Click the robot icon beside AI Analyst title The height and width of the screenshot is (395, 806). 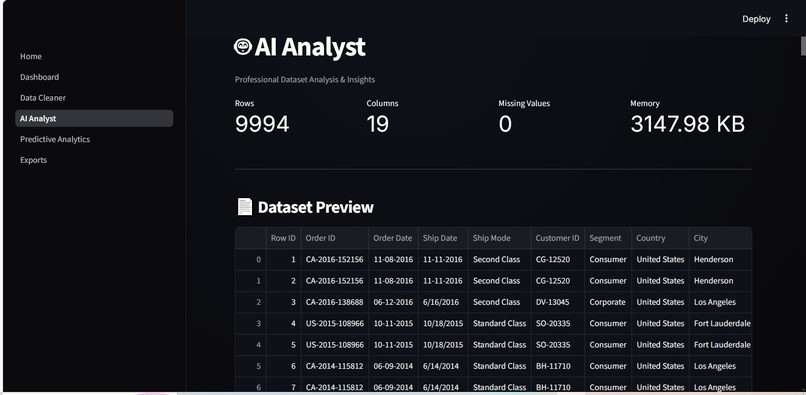[243, 46]
